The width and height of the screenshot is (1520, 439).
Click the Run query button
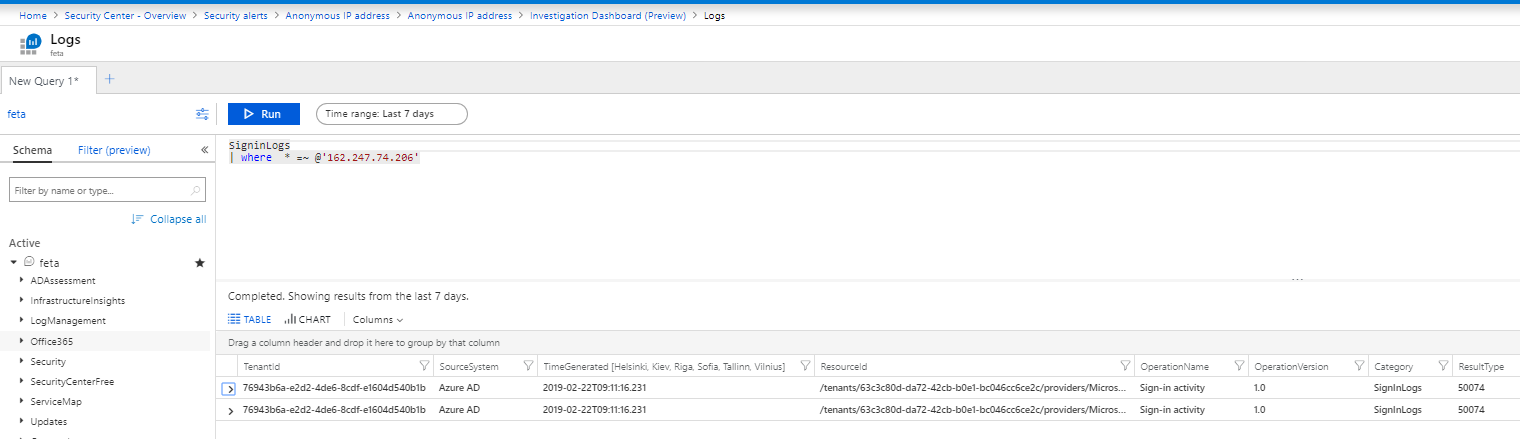[263, 114]
